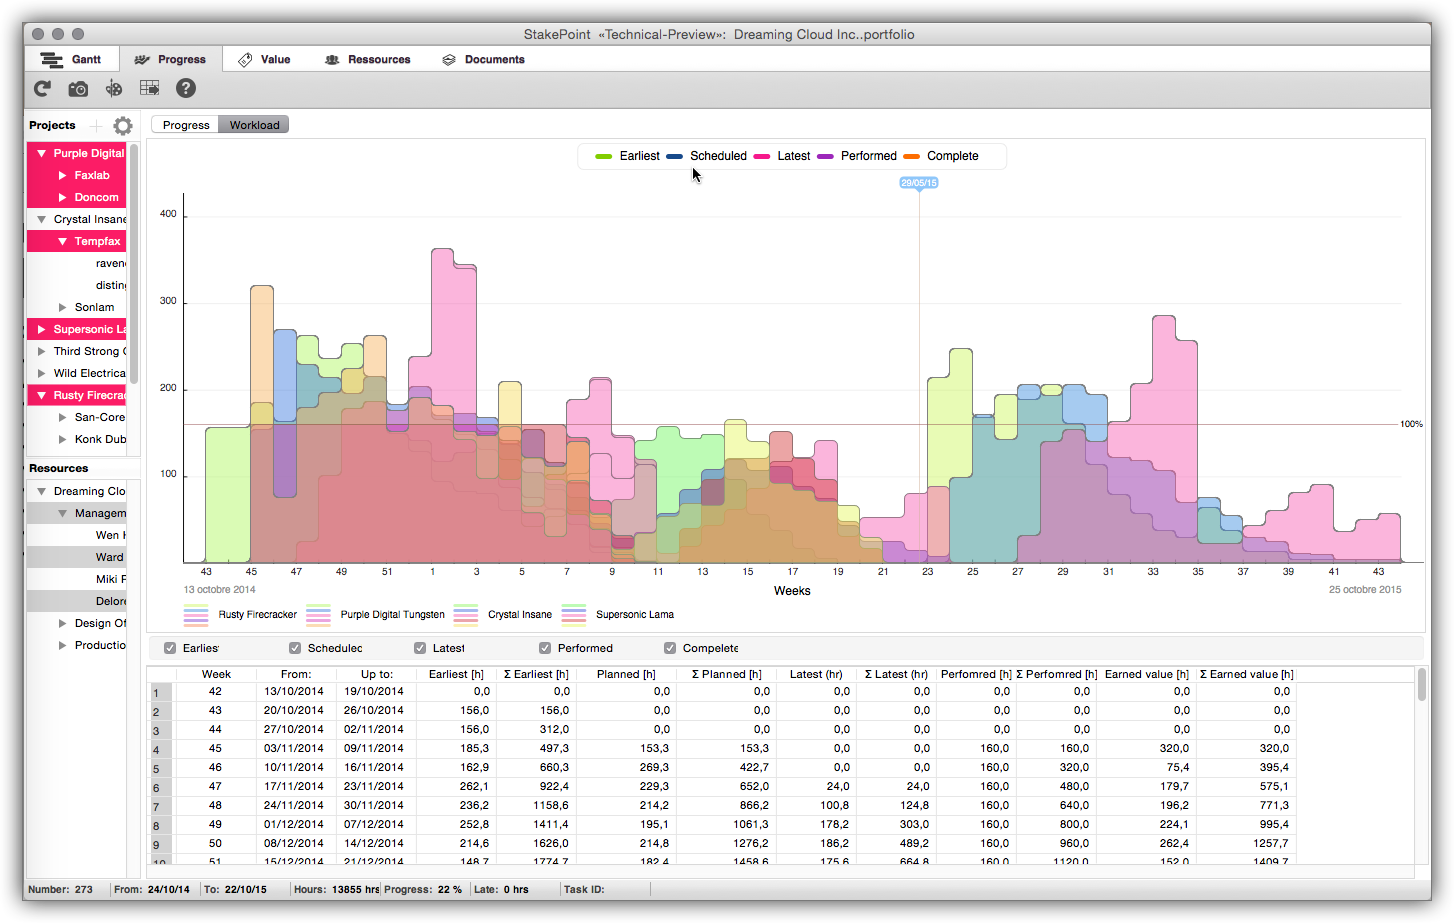The height and width of the screenshot is (923, 1454).
Task: Click the Up to: column header
Action: pos(377,674)
